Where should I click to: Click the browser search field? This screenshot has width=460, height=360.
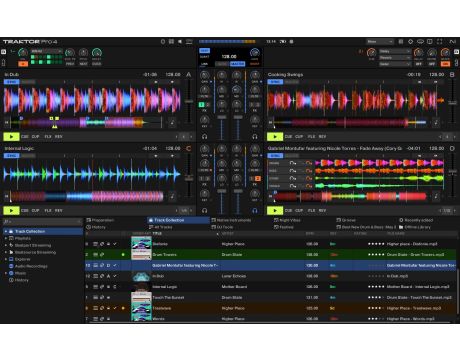point(42,221)
